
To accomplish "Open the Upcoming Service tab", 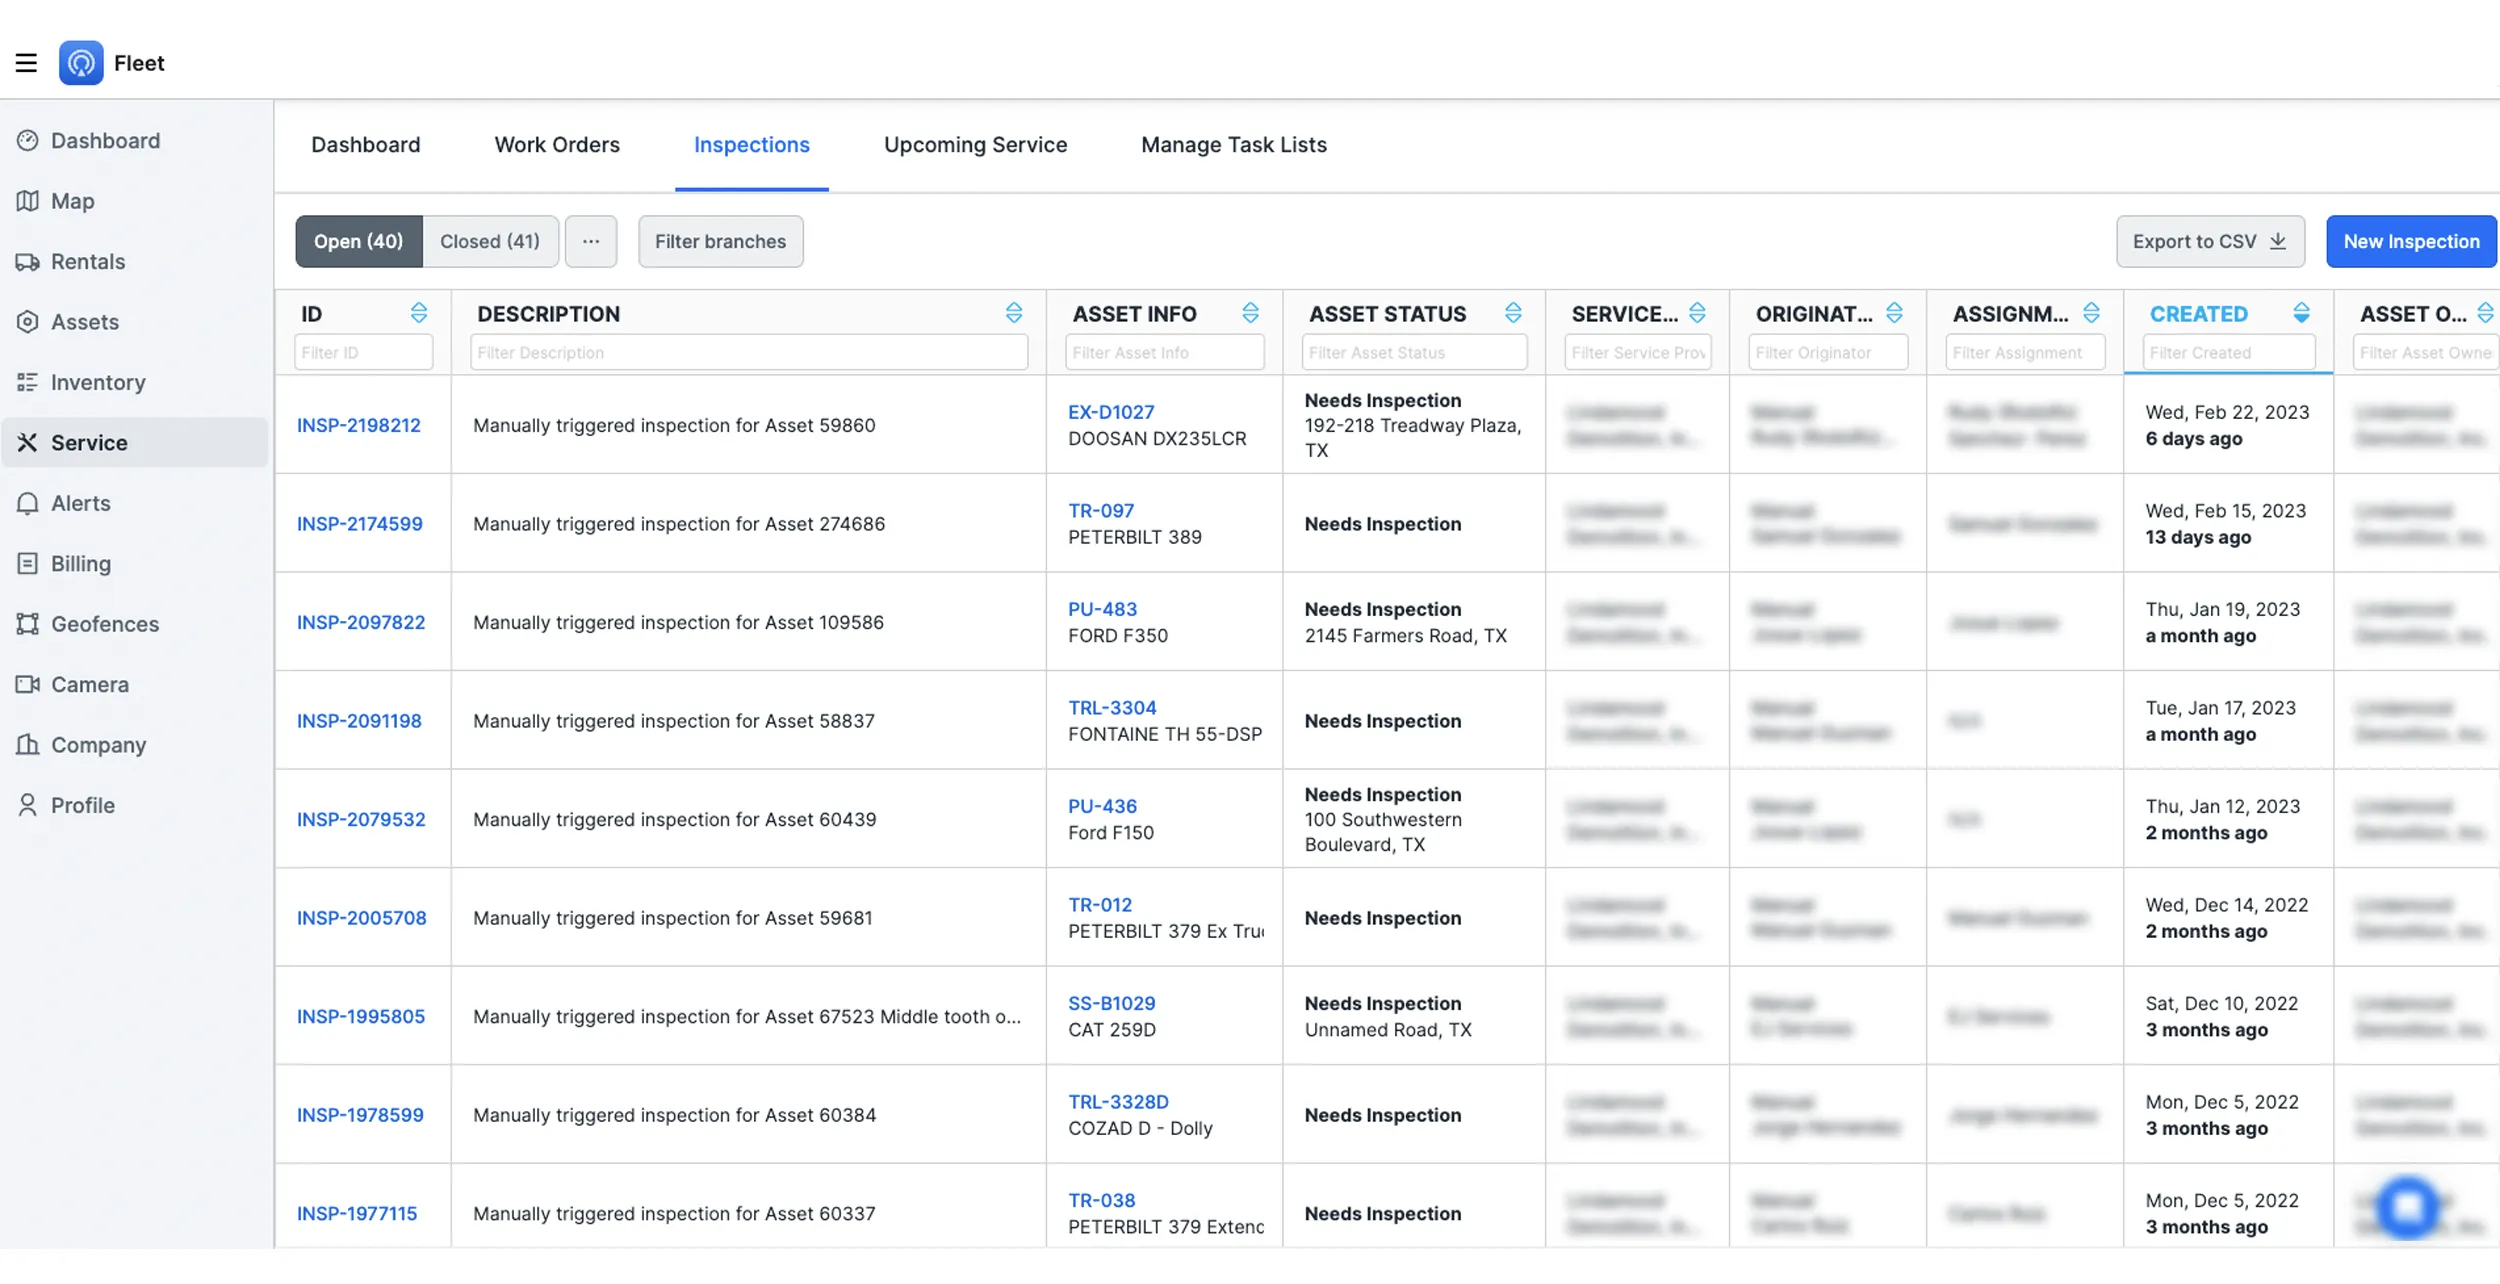I will click(x=974, y=145).
